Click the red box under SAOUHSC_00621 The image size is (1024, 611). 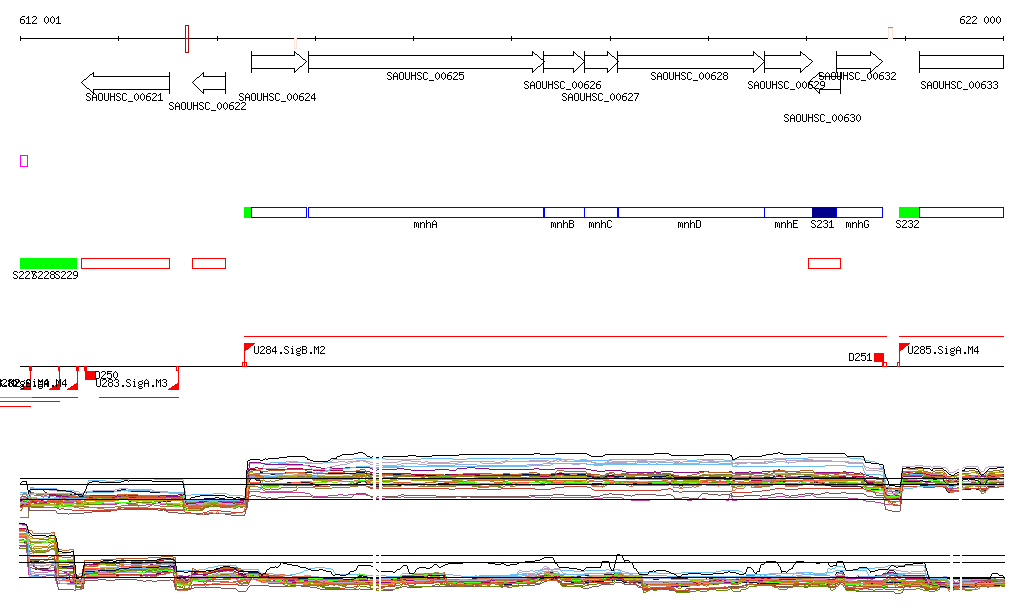tap(125, 263)
